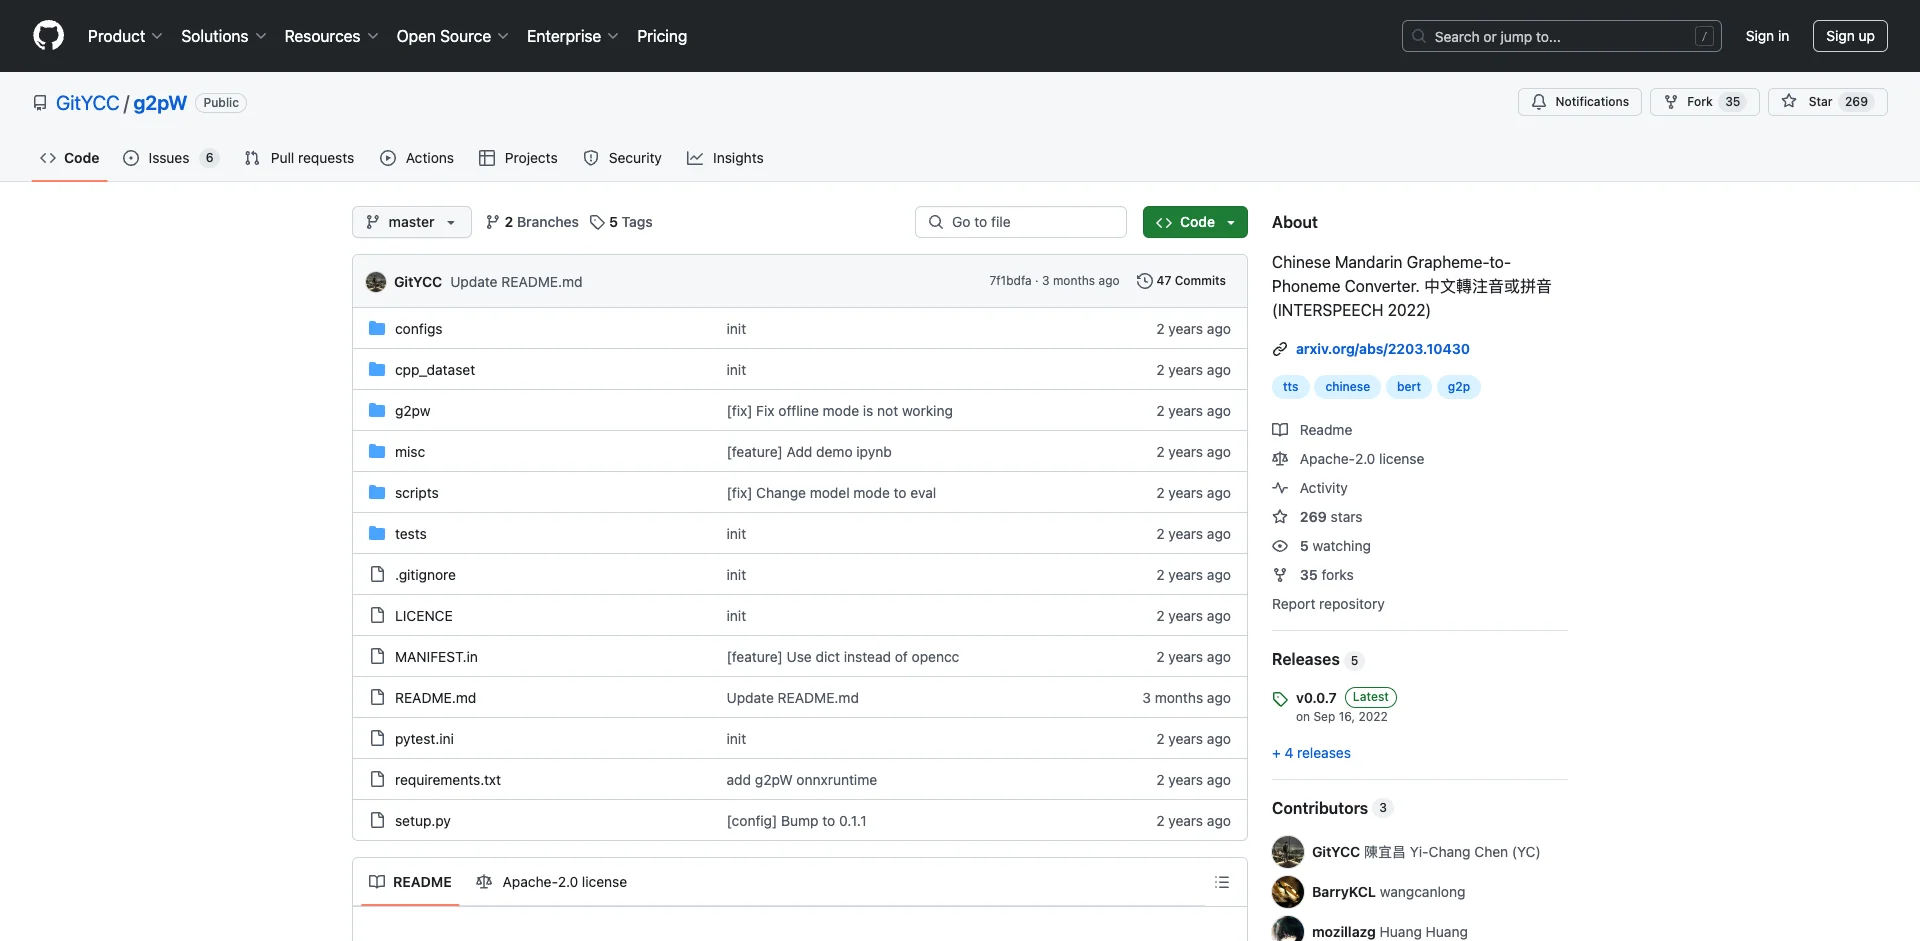The height and width of the screenshot is (941, 1920).
Task: Click the g2pw folder icon
Action: tap(377, 411)
